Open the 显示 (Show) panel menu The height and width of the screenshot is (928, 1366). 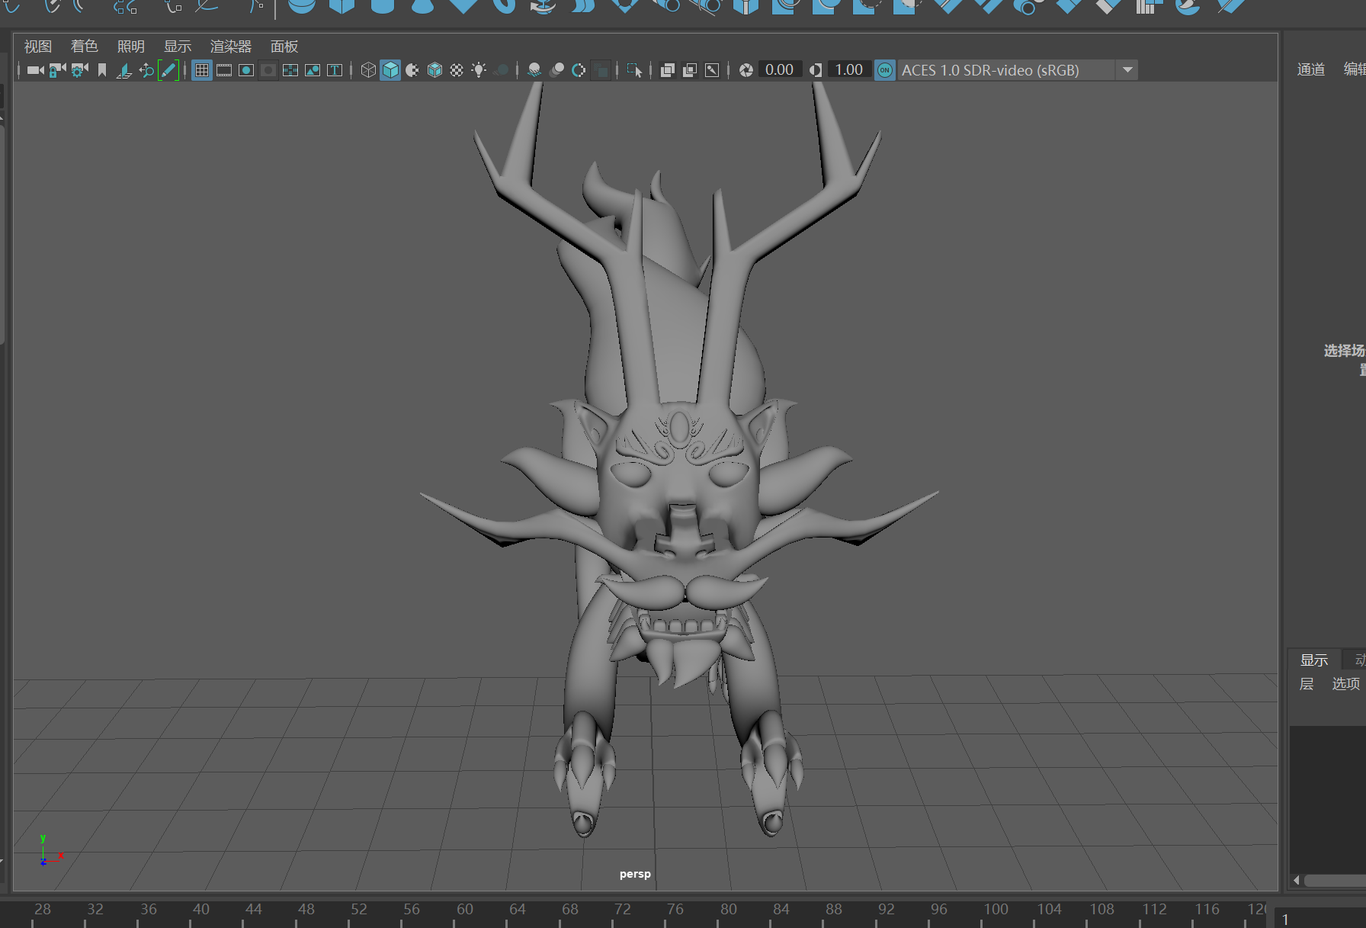[x=178, y=46]
